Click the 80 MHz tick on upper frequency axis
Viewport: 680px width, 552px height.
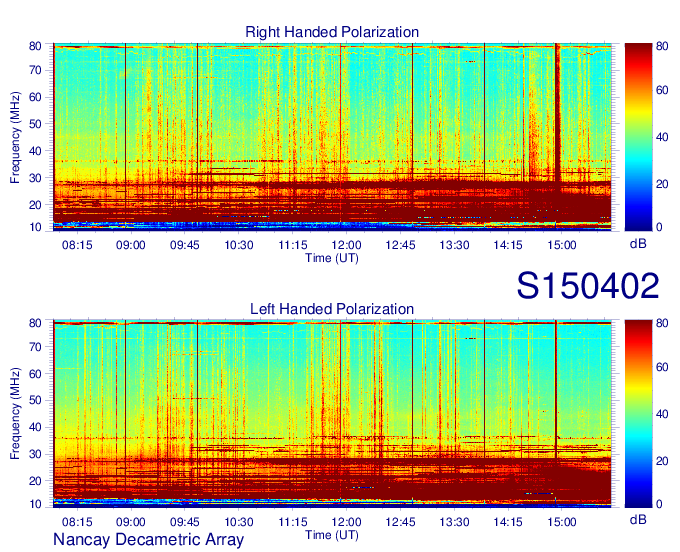click(35, 46)
